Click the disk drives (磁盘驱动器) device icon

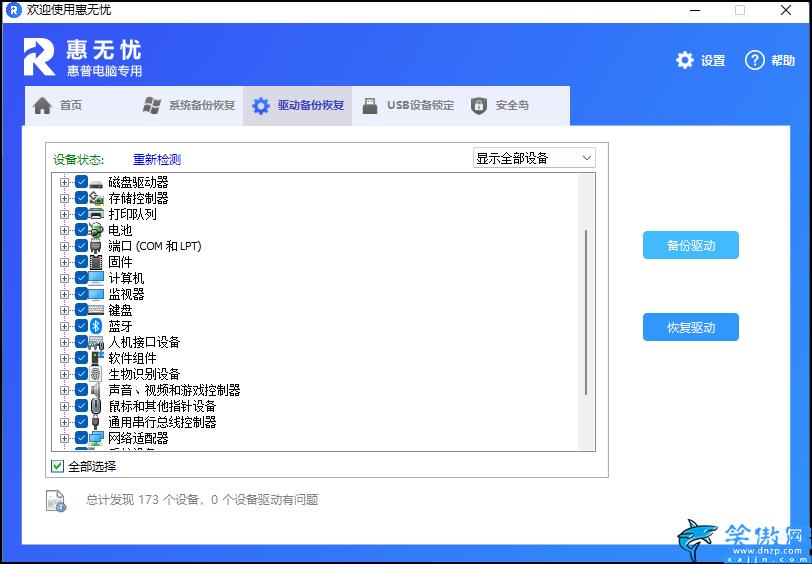pos(96,182)
